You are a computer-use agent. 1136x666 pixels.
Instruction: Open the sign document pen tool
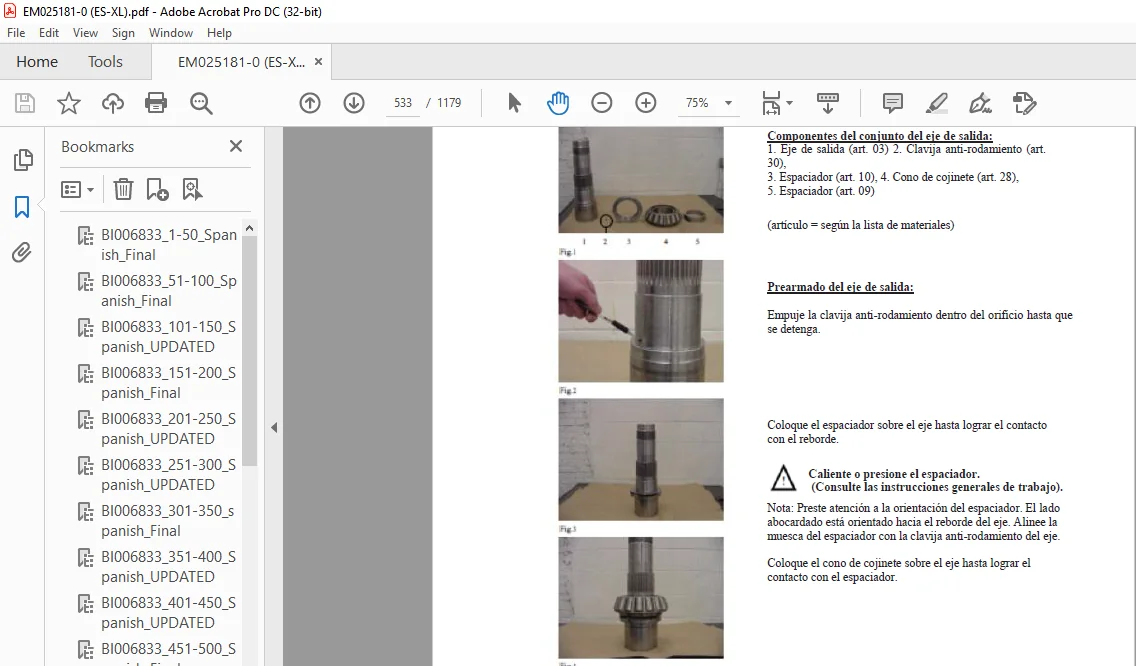coord(980,103)
